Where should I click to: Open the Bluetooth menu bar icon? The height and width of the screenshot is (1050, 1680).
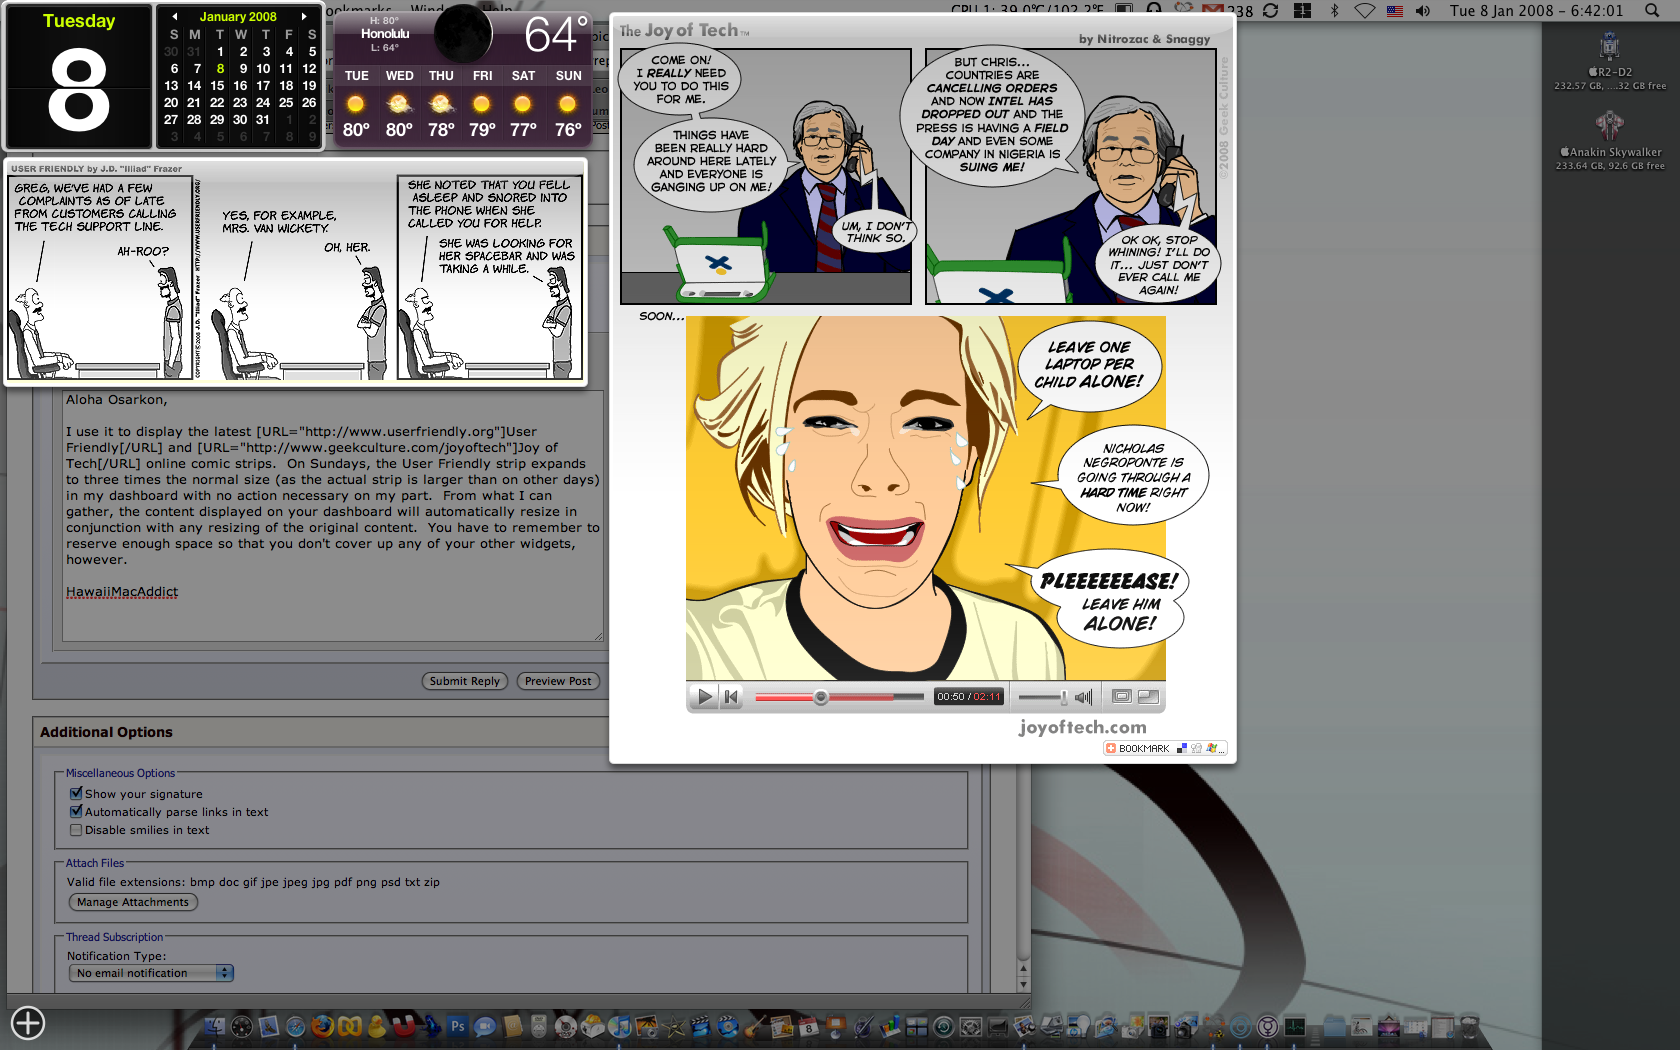pos(1334,10)
